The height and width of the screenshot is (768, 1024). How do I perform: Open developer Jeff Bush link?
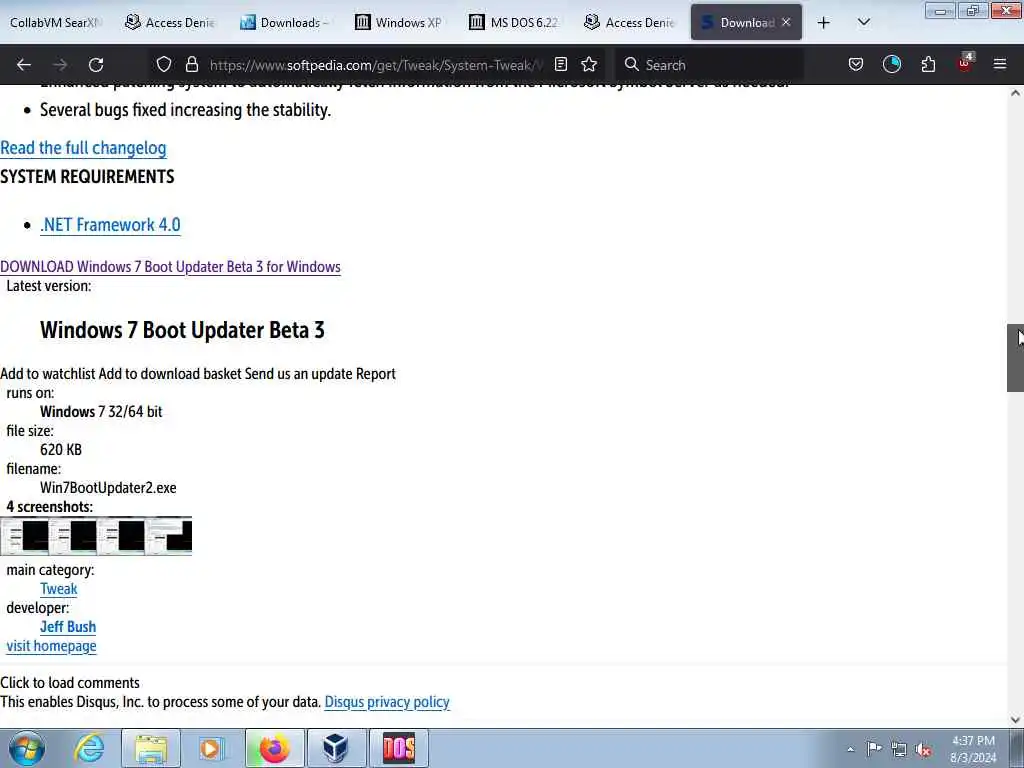pyautogui.click(x=68, y=627)
